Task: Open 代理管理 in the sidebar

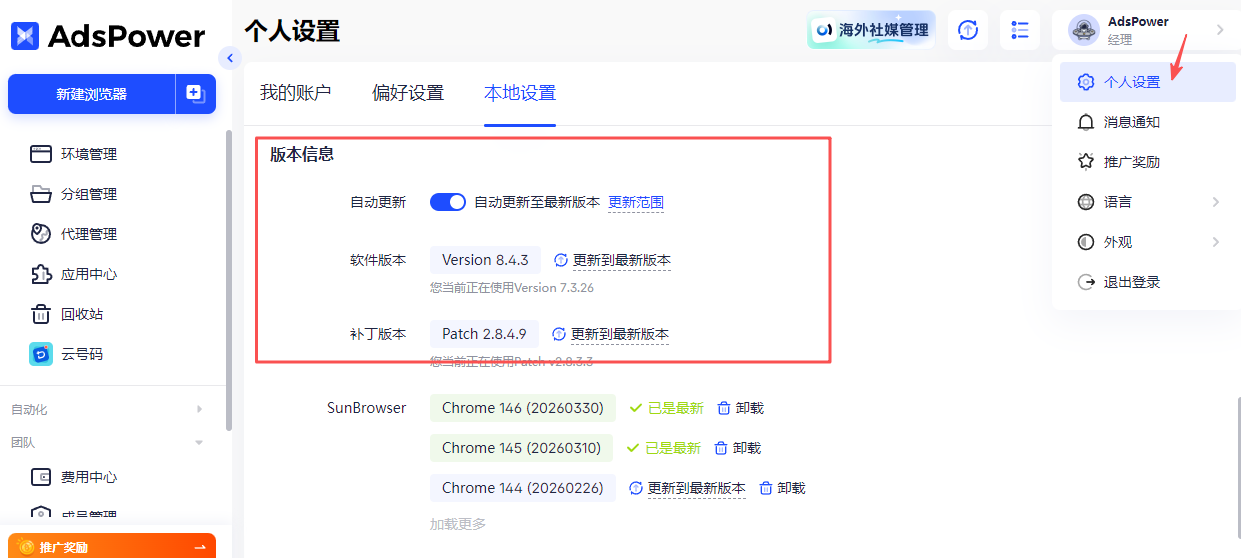Action: tap(89, 234)
